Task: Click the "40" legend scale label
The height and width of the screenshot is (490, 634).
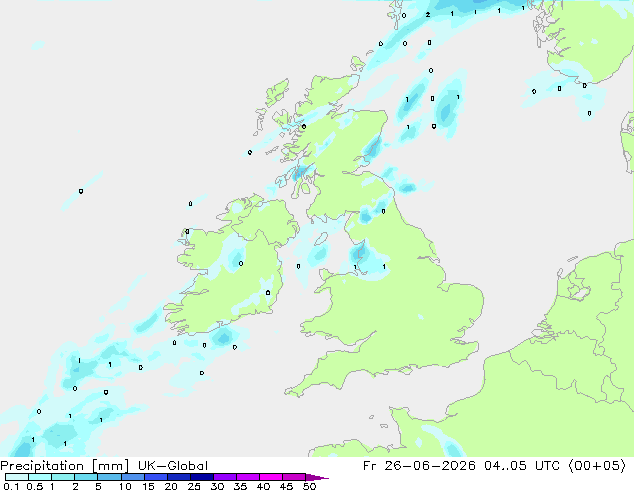Action: click(263, 486)
